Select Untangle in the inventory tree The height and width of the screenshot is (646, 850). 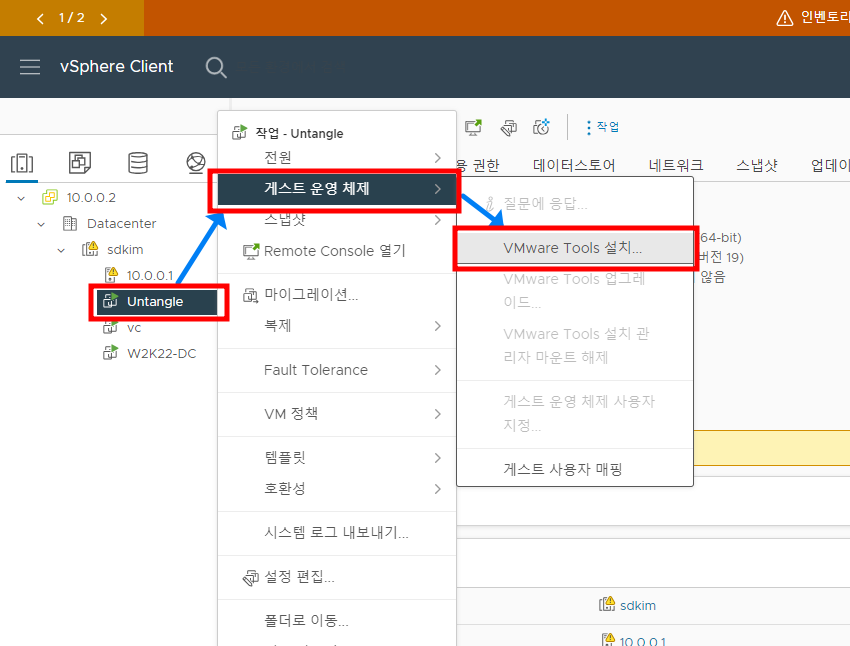point(154,301)
